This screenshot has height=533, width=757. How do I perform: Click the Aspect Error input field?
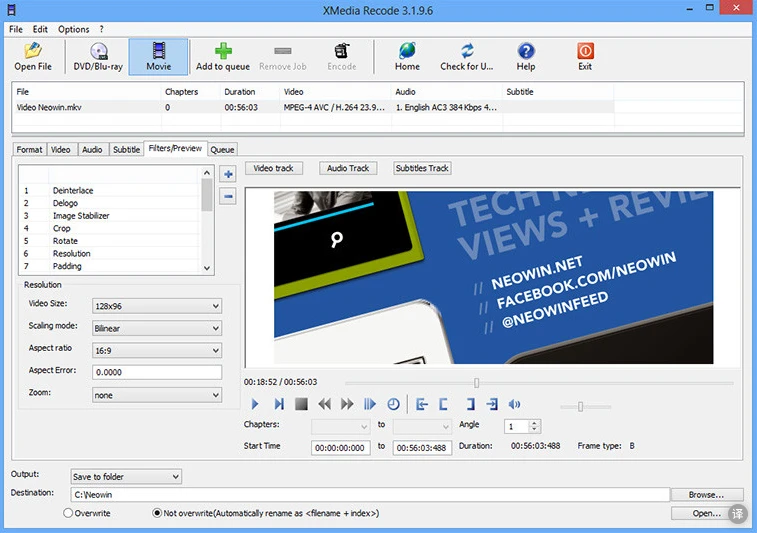(156, 372)
